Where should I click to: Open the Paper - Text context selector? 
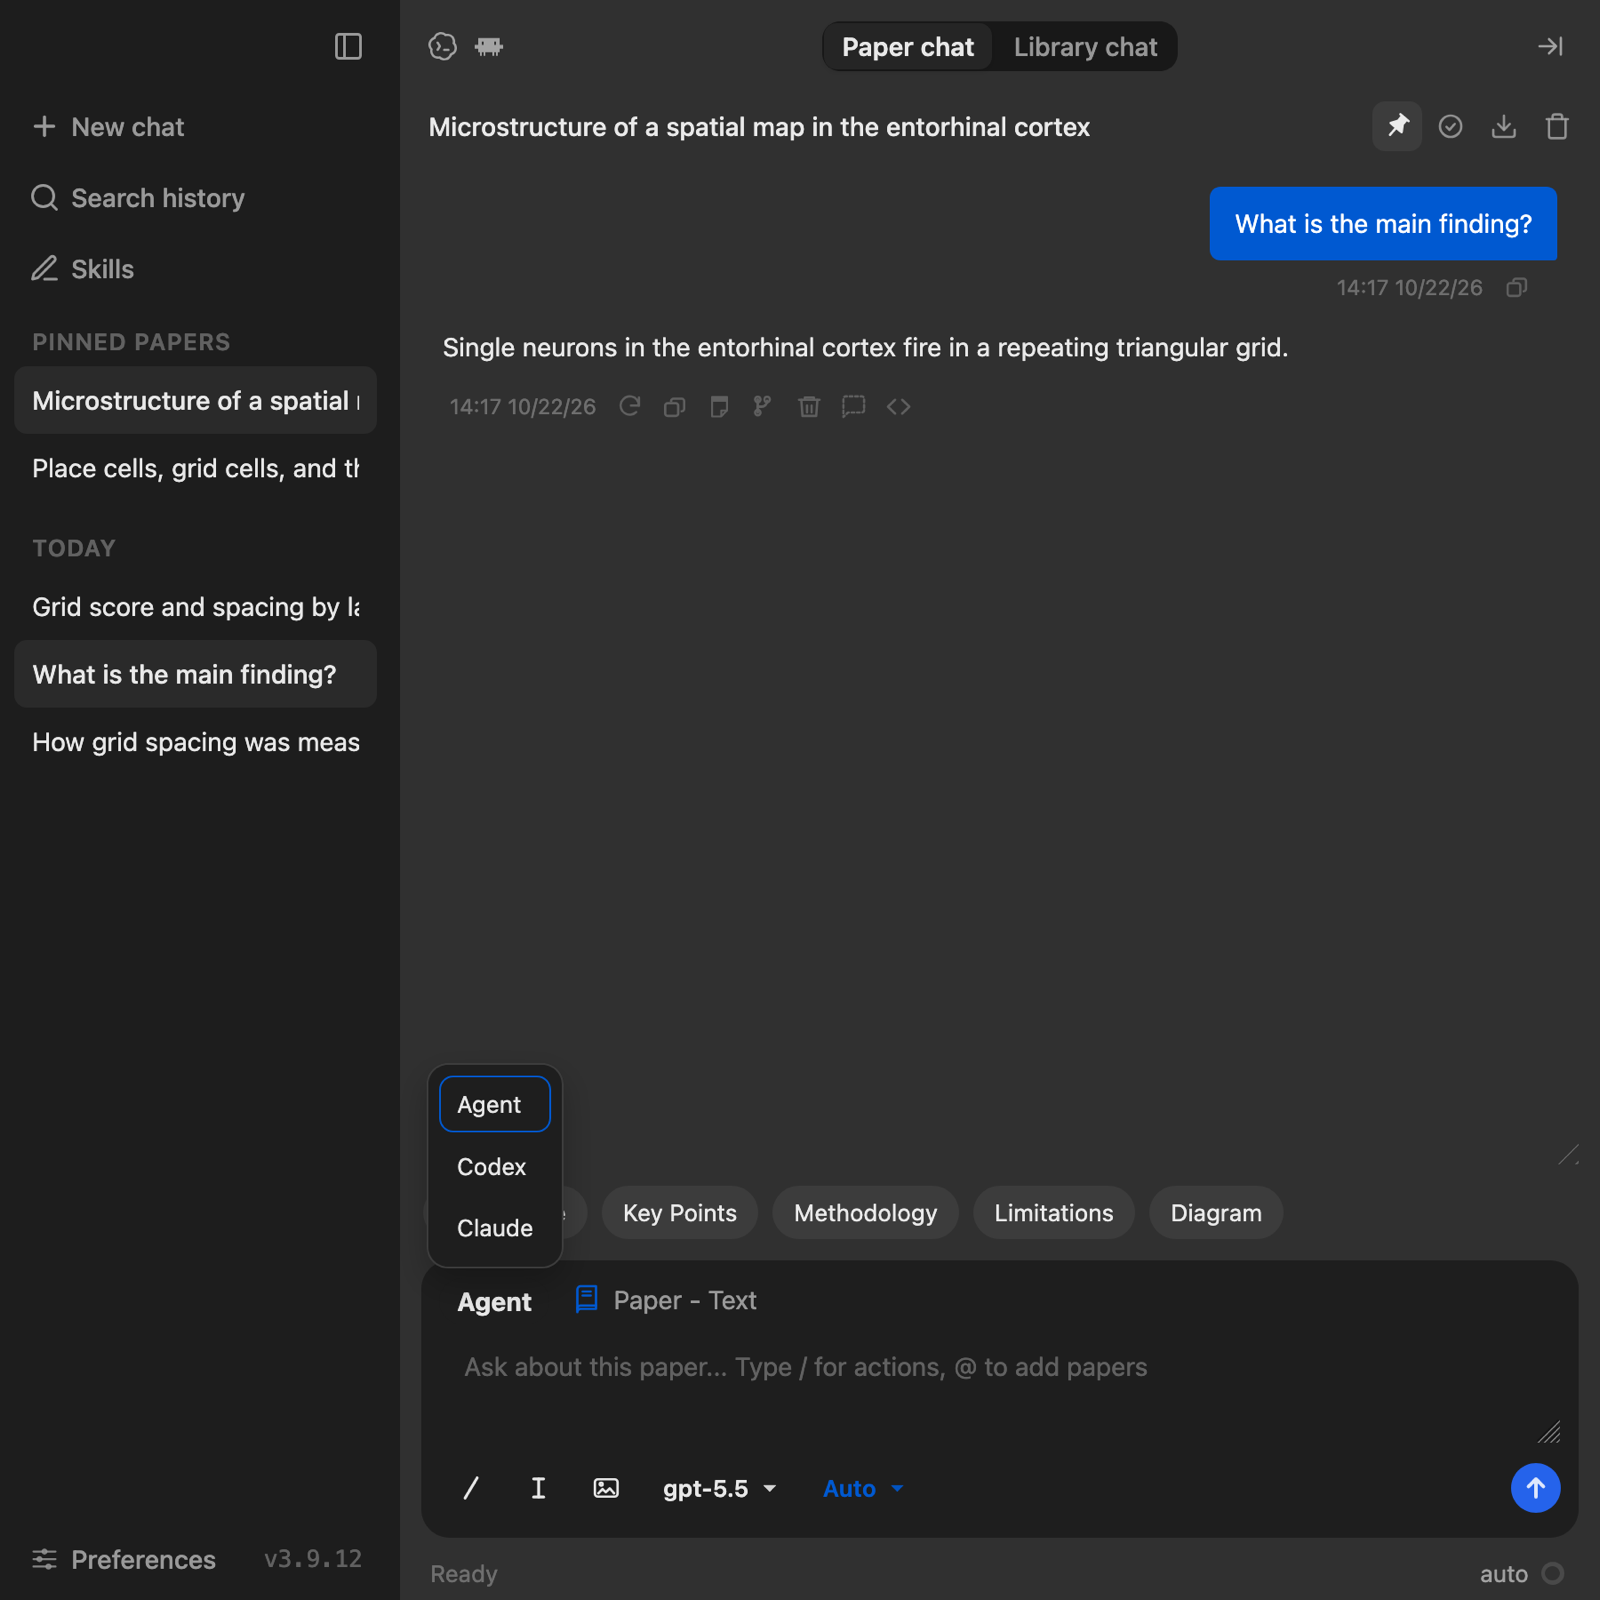[666, 1300]
